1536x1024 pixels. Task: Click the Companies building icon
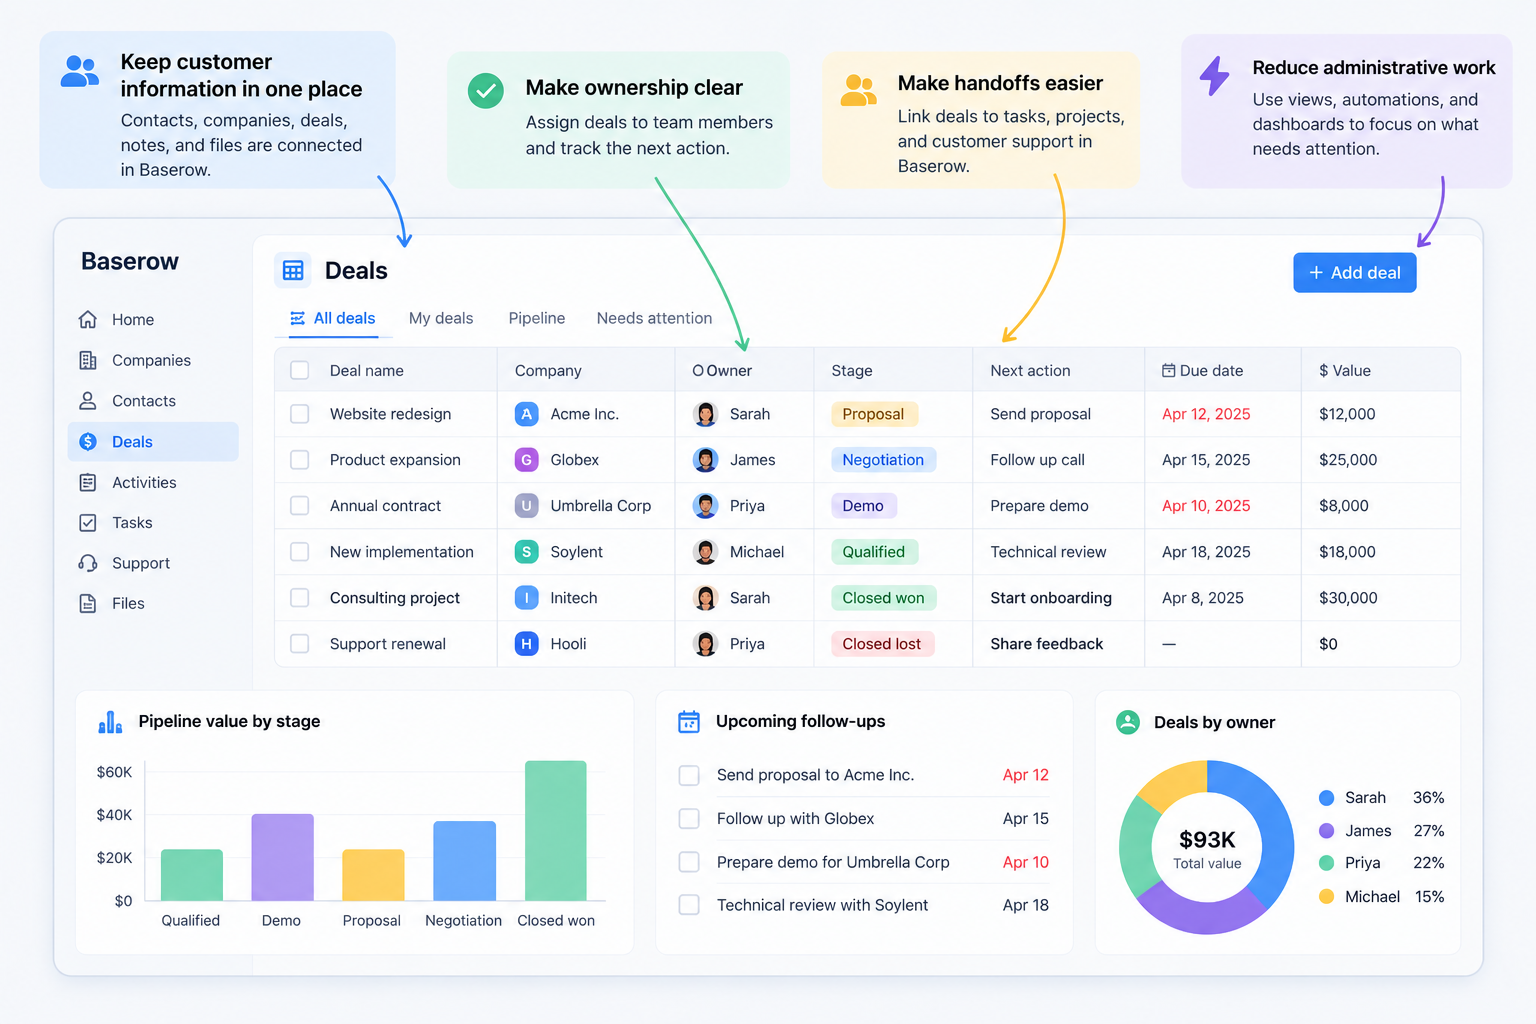click(x=88, y=360)
